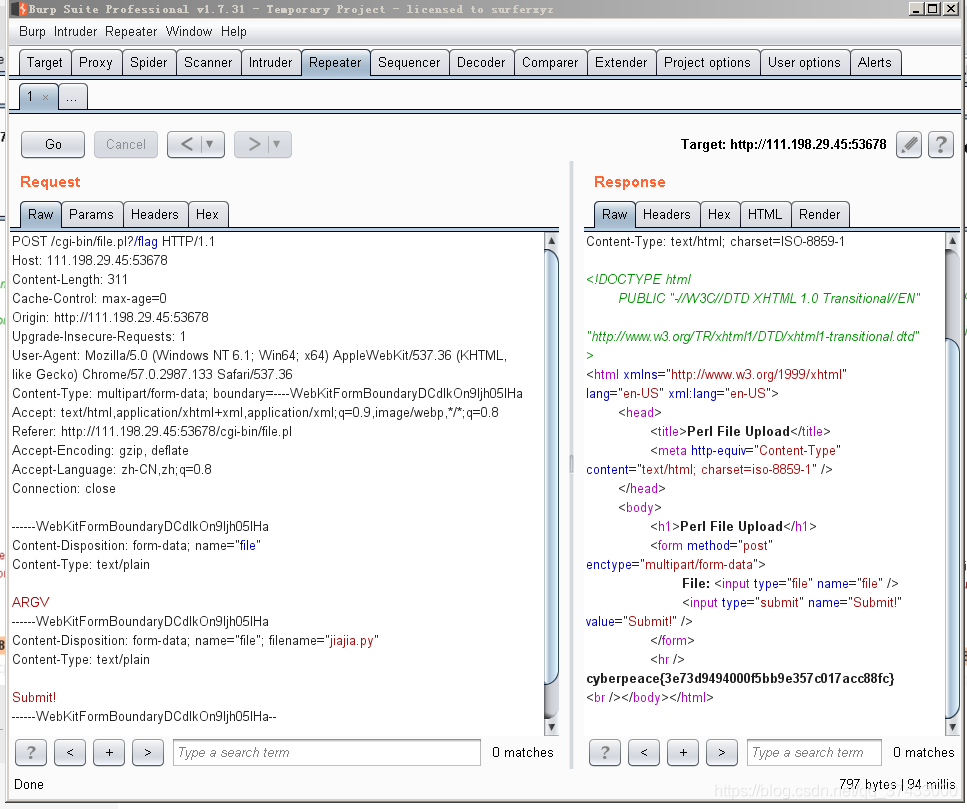
Task: Select the request Raw view tab
Action: coord(41,215)
